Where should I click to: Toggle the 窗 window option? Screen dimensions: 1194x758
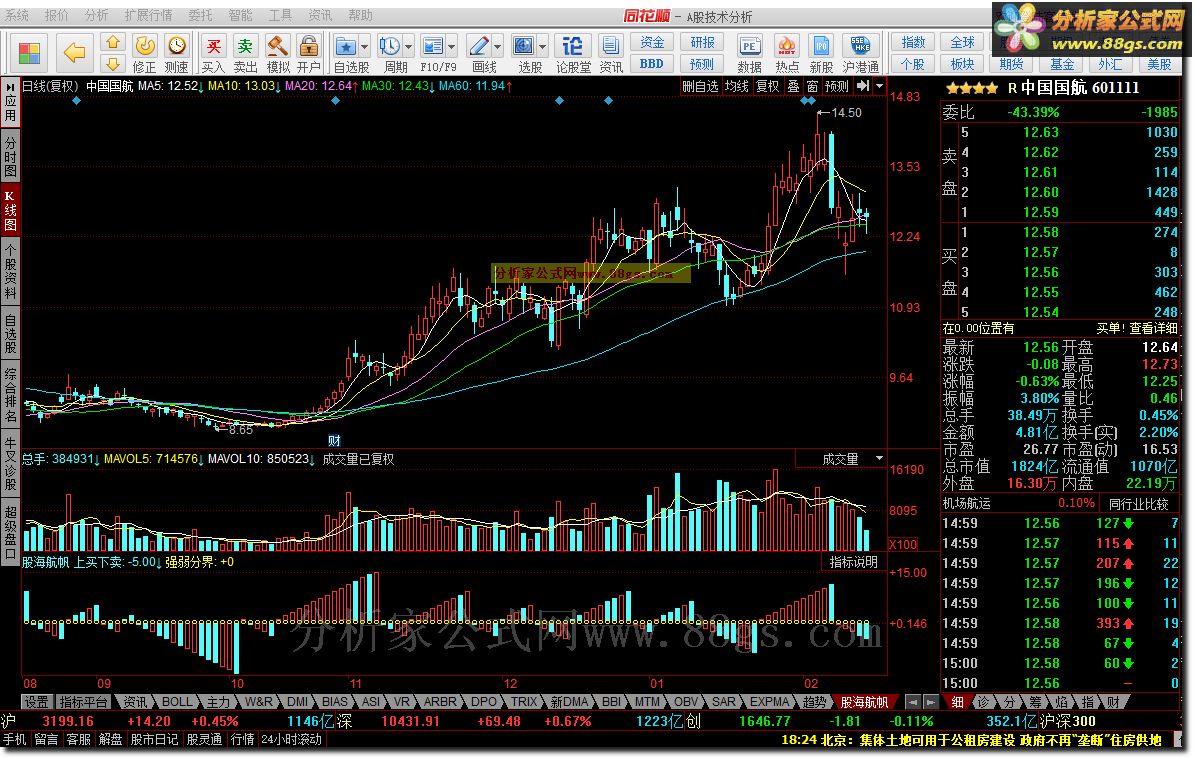812,86
